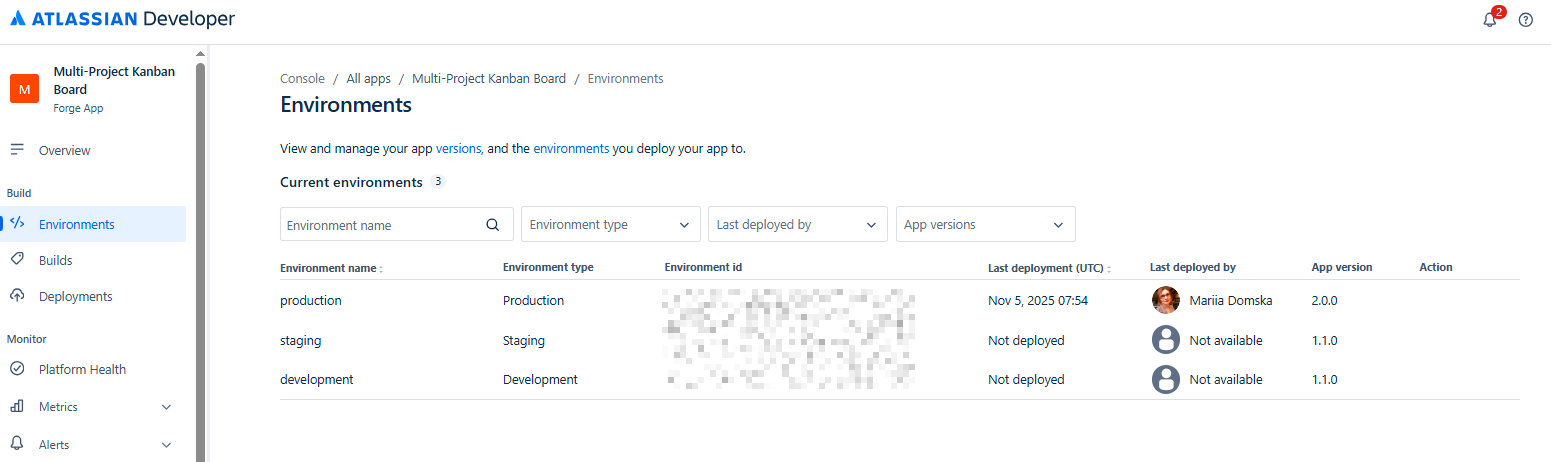Open the App versions dropdown
Image resolution: width=1551 pixels, height=462 pixels.
pos(985,225)
